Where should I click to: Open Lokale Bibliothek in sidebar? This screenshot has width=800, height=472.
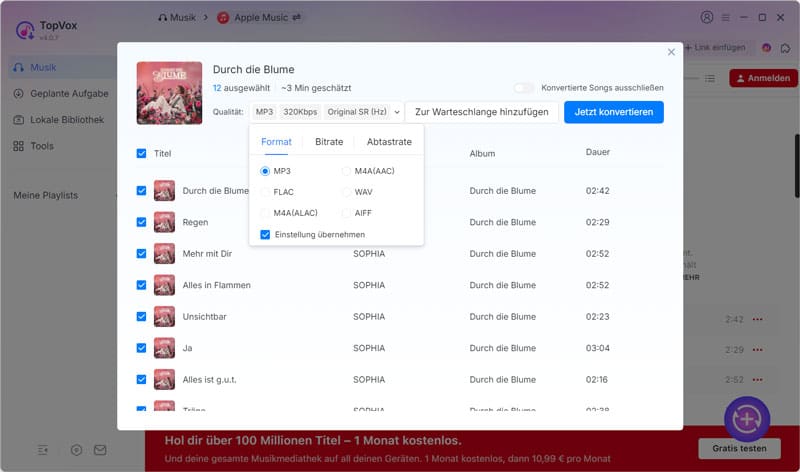(x=61, y=120)
